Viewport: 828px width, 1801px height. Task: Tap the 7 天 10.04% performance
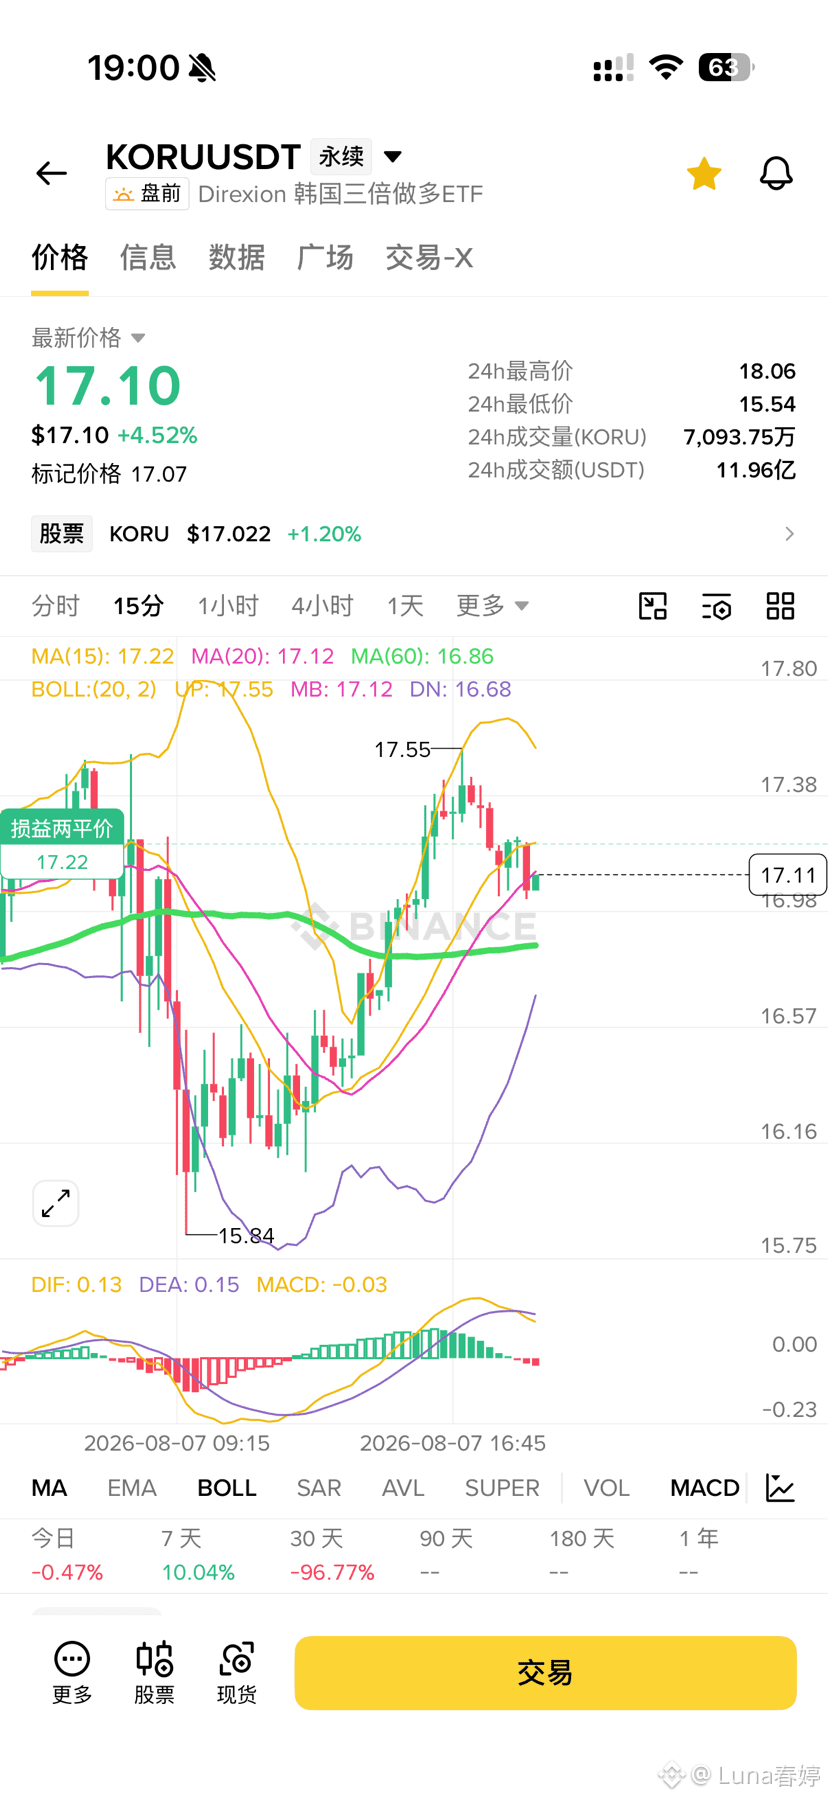198,1554
